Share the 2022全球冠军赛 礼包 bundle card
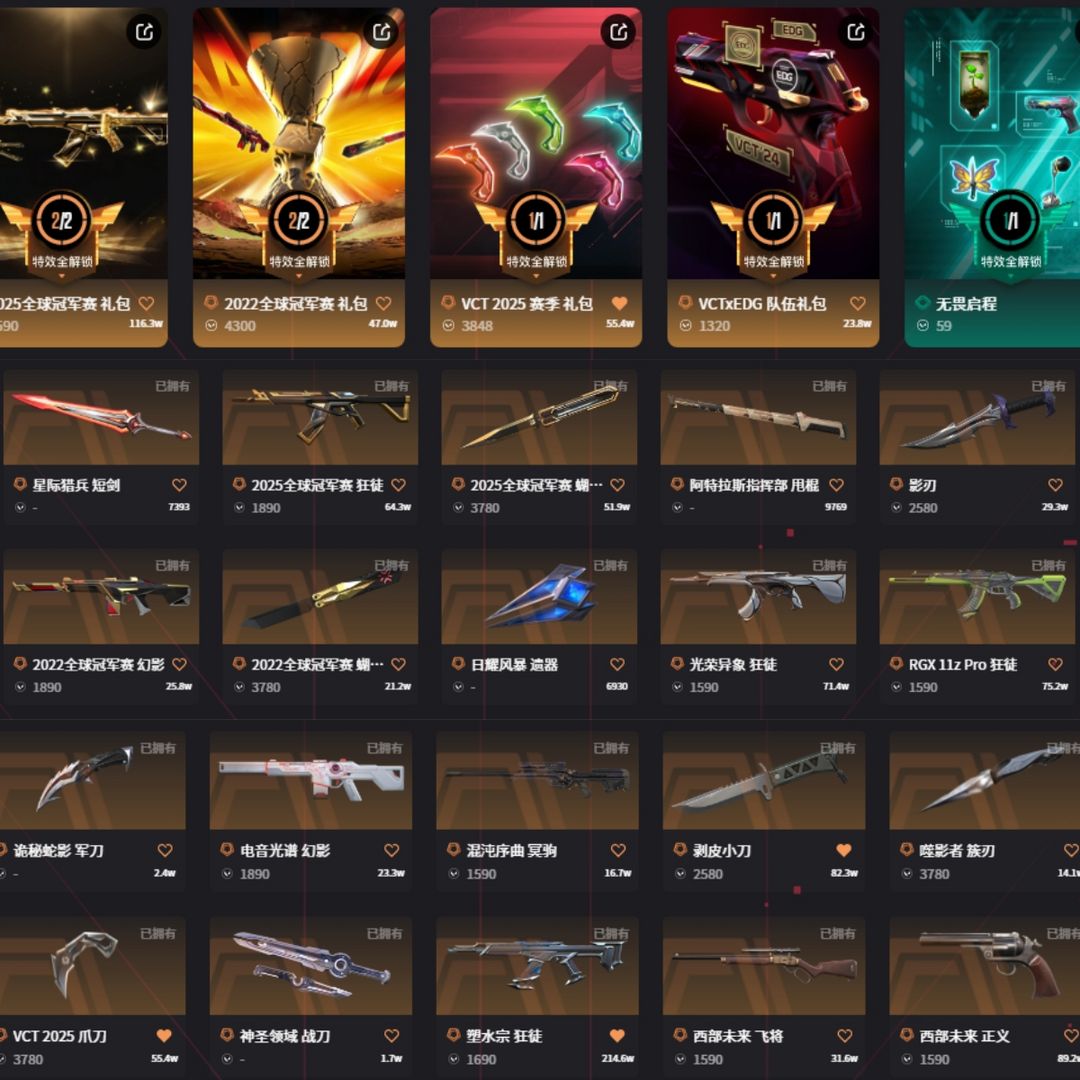Image resolution: width=1080 pixels, height=1080 pixels. [382, 32]
